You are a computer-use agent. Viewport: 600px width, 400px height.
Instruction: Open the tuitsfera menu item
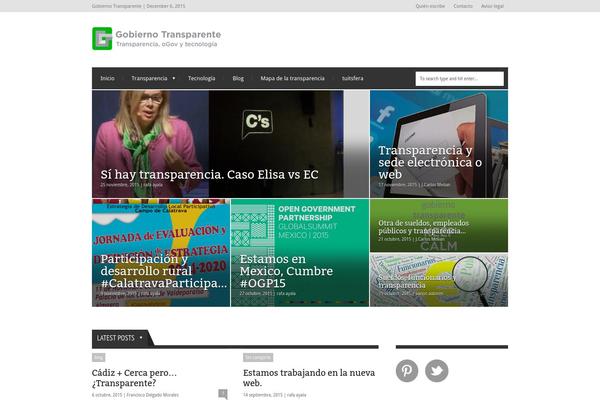pyautogui.click(x=352, y=78)
